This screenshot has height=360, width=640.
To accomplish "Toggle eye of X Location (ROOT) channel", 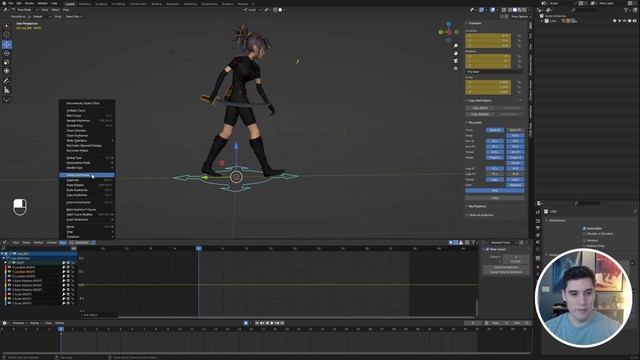I will [x=9, y=267].
